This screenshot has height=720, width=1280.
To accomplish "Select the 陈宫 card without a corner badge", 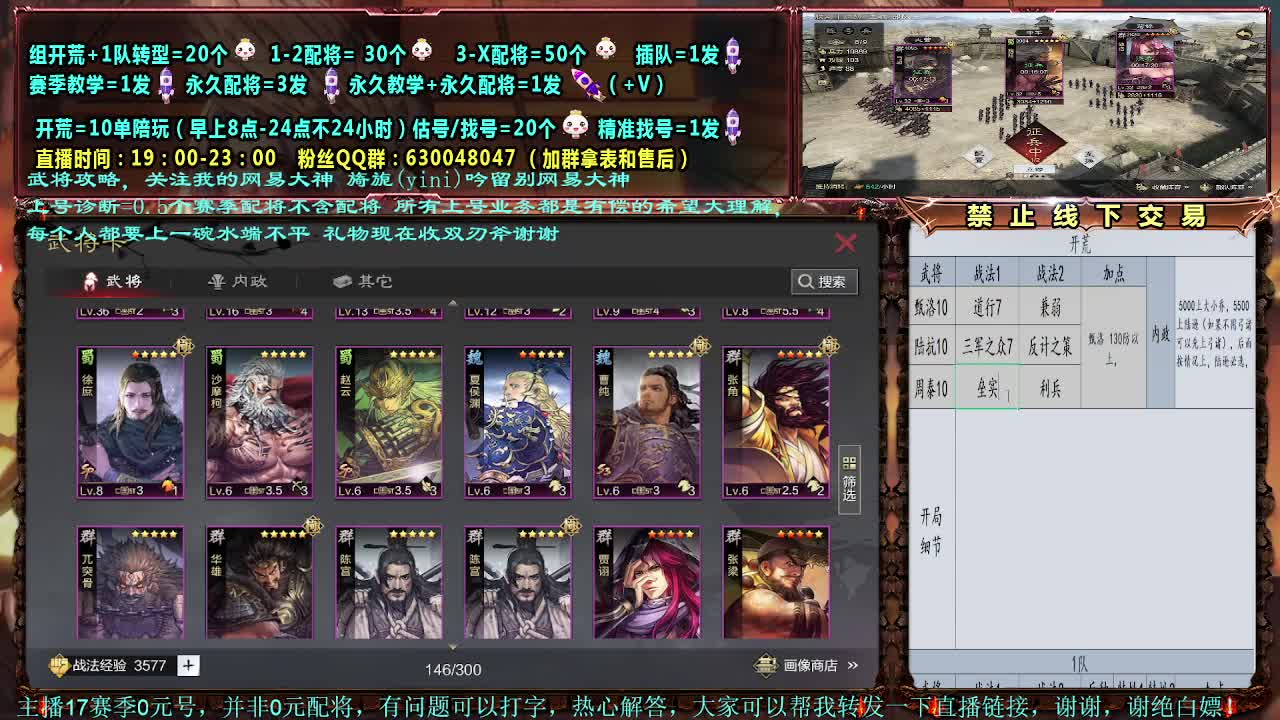I will [x=388, y=583].
